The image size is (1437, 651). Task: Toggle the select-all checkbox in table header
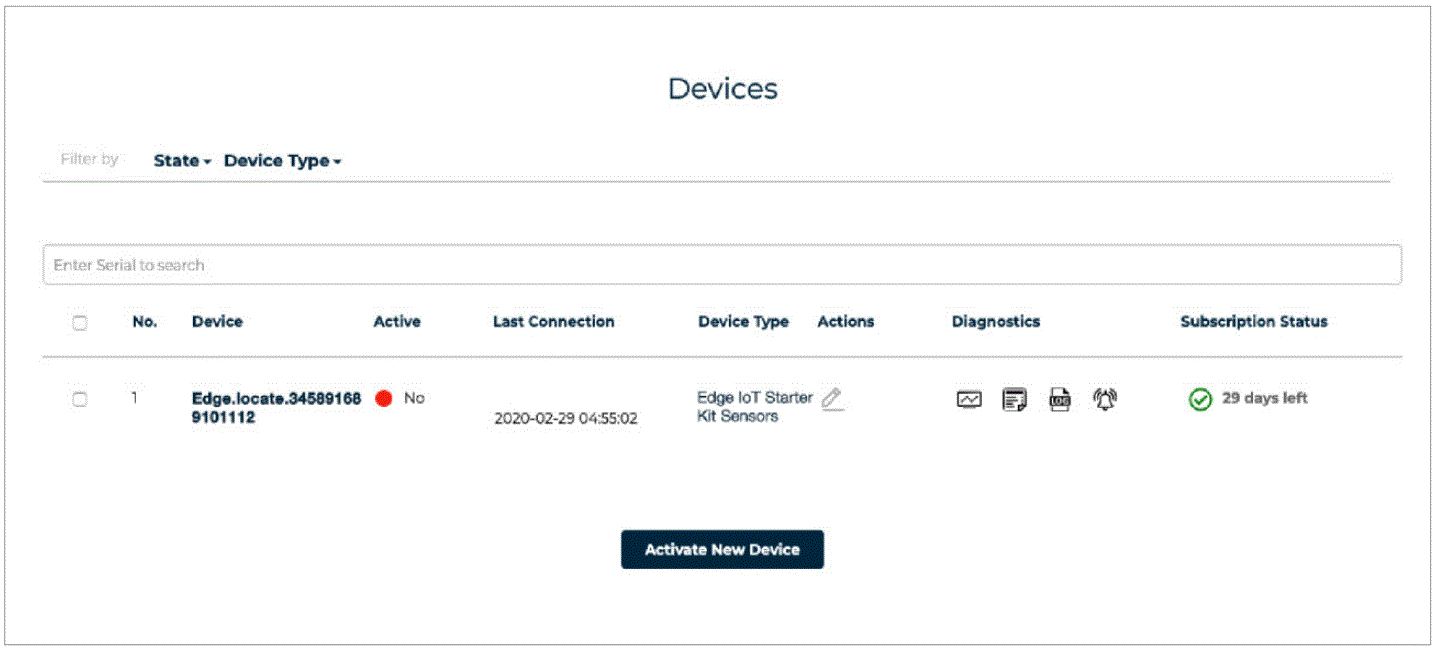(x=80, y=322)
